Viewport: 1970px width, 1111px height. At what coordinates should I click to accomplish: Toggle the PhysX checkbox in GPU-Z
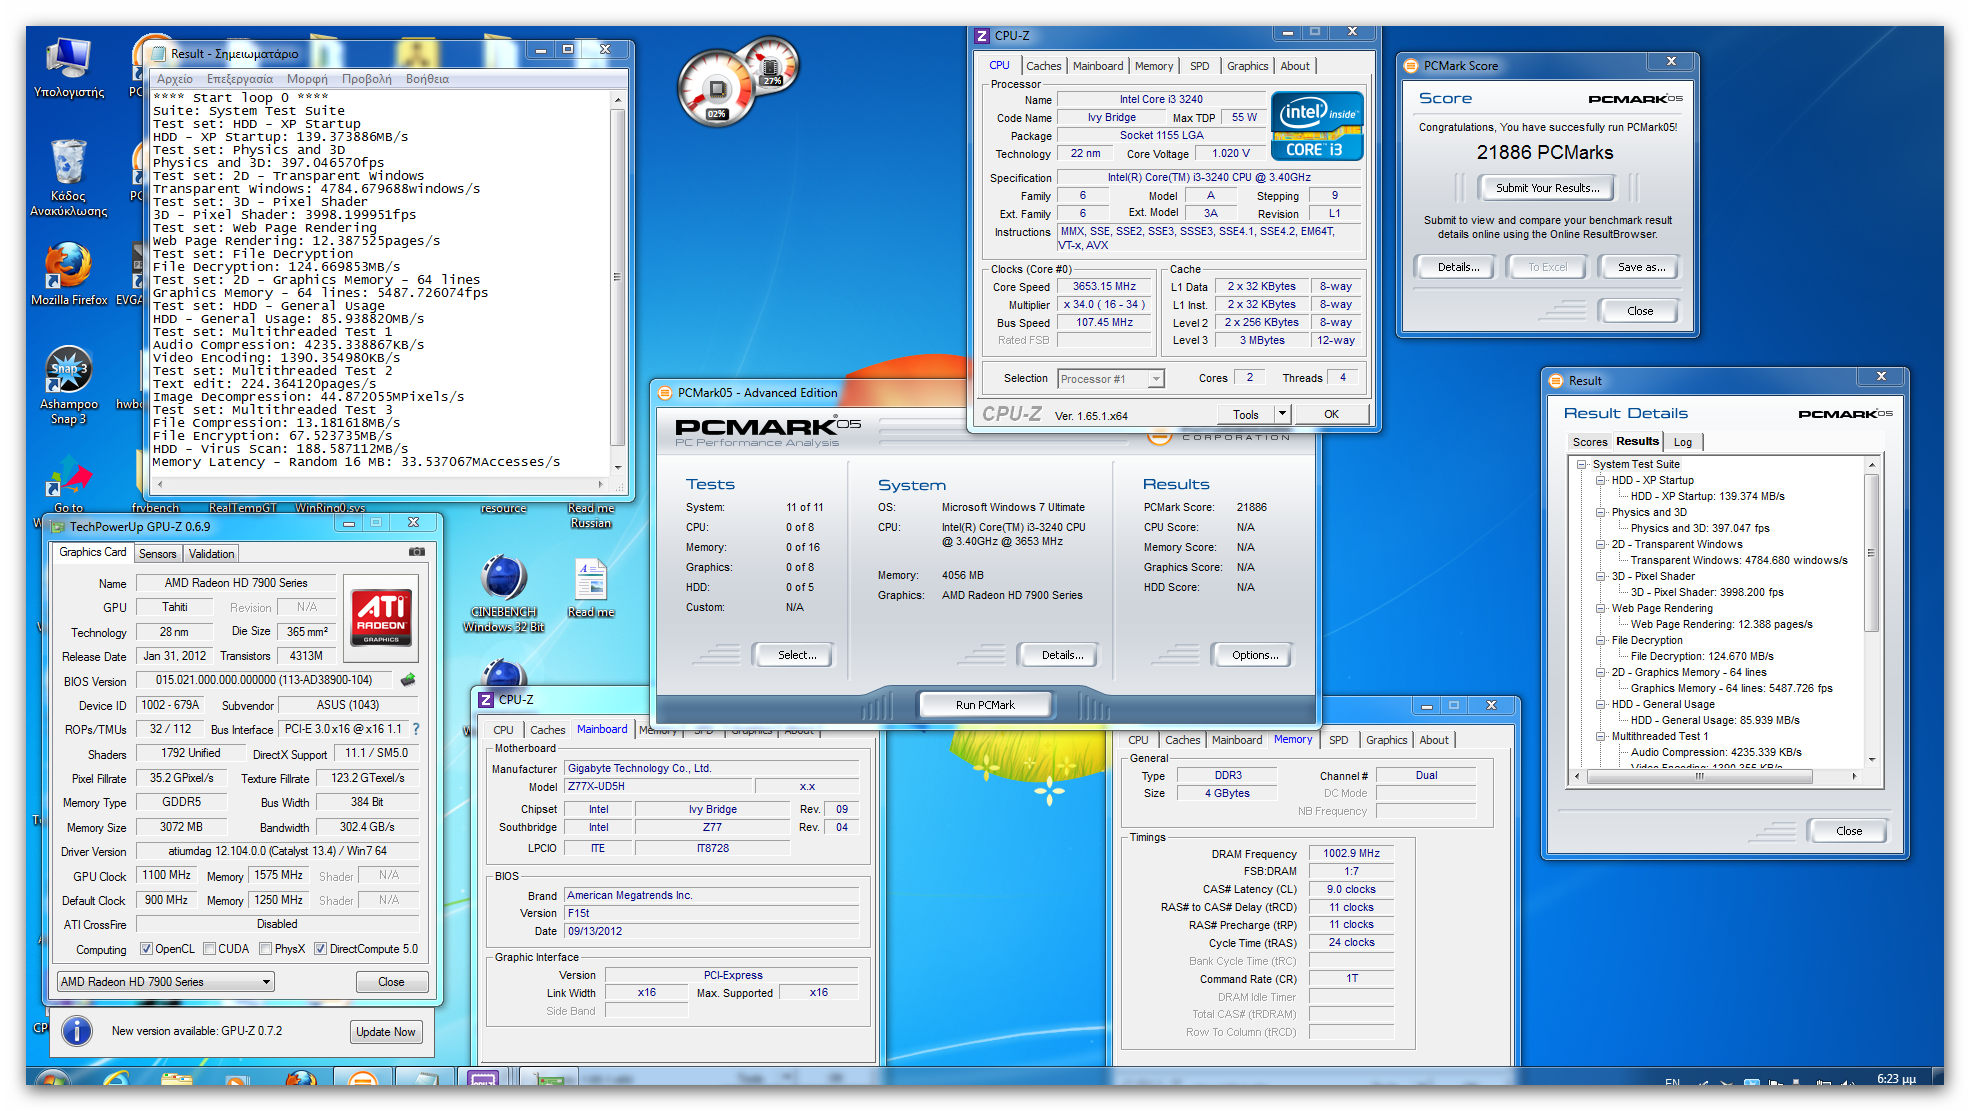tap(265, 949)
